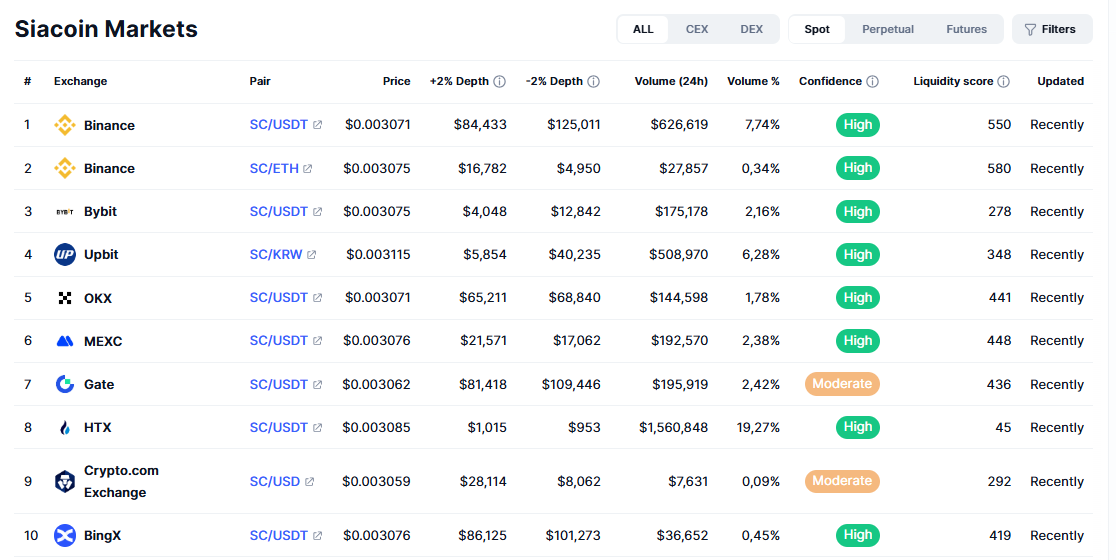
Task: Click the $1,560,848 volume value
Action: pyautogui.click(x=673, y=428)
